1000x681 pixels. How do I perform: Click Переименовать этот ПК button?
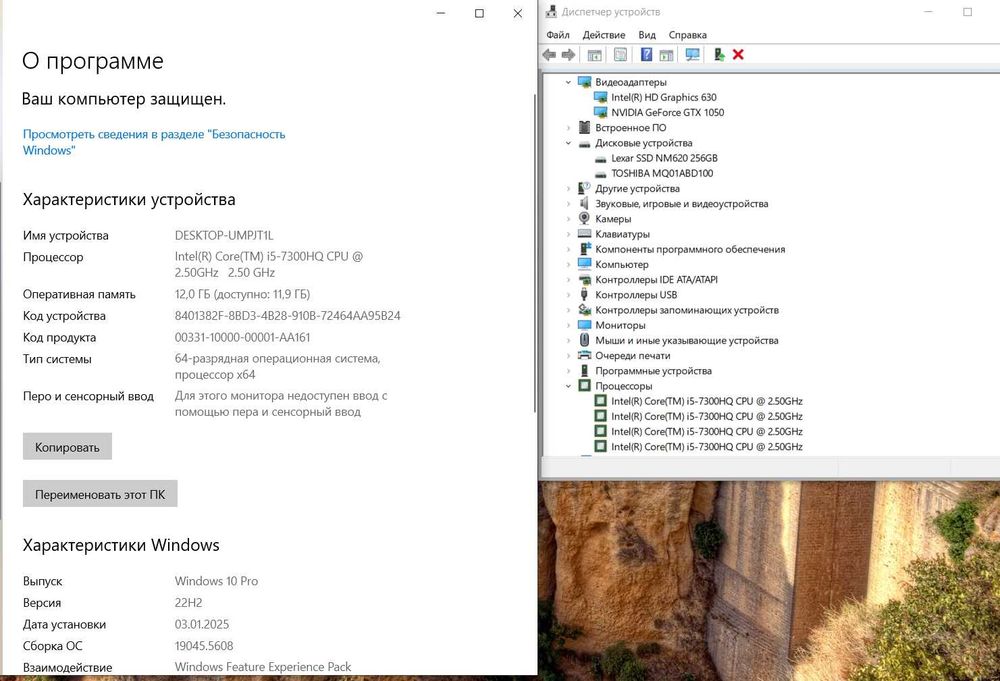(99, 494)
